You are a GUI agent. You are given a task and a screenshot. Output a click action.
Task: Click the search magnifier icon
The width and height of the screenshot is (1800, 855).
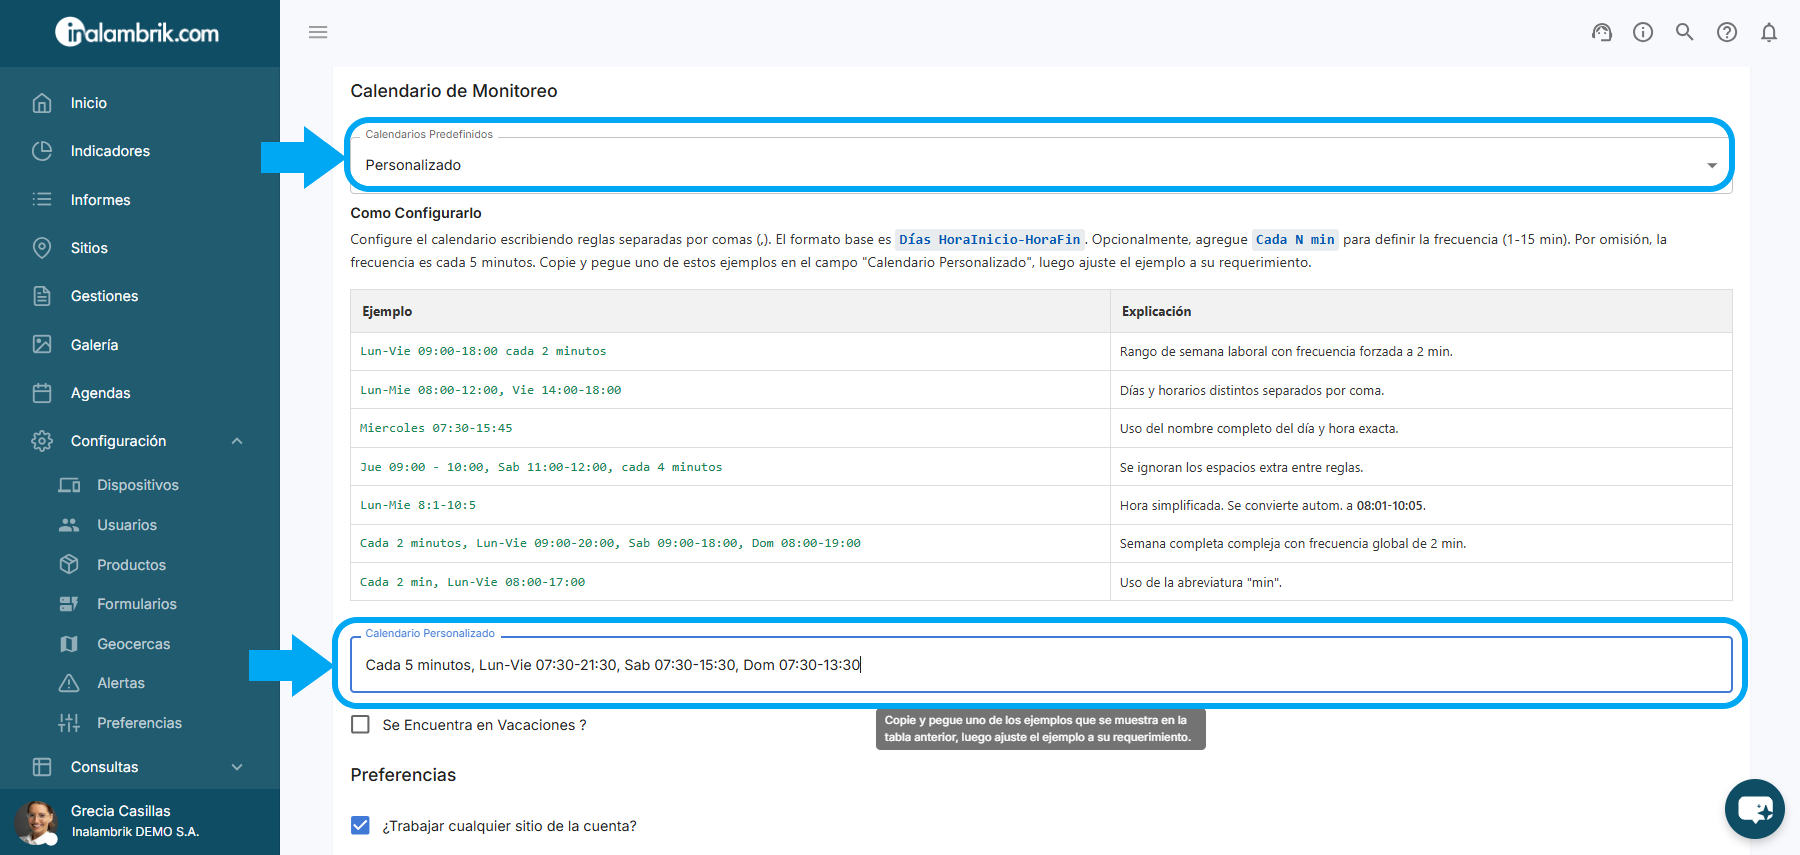click(x=1685, y=32)
